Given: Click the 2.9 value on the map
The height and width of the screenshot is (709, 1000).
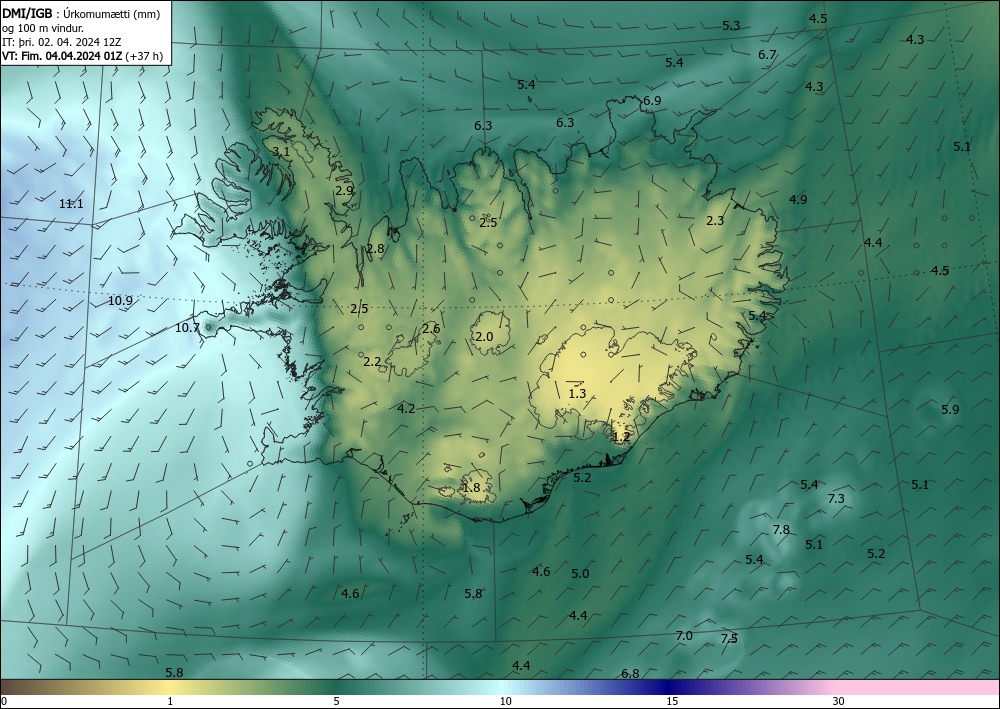Looking at the screenshot, I should (x=344, y=190).
